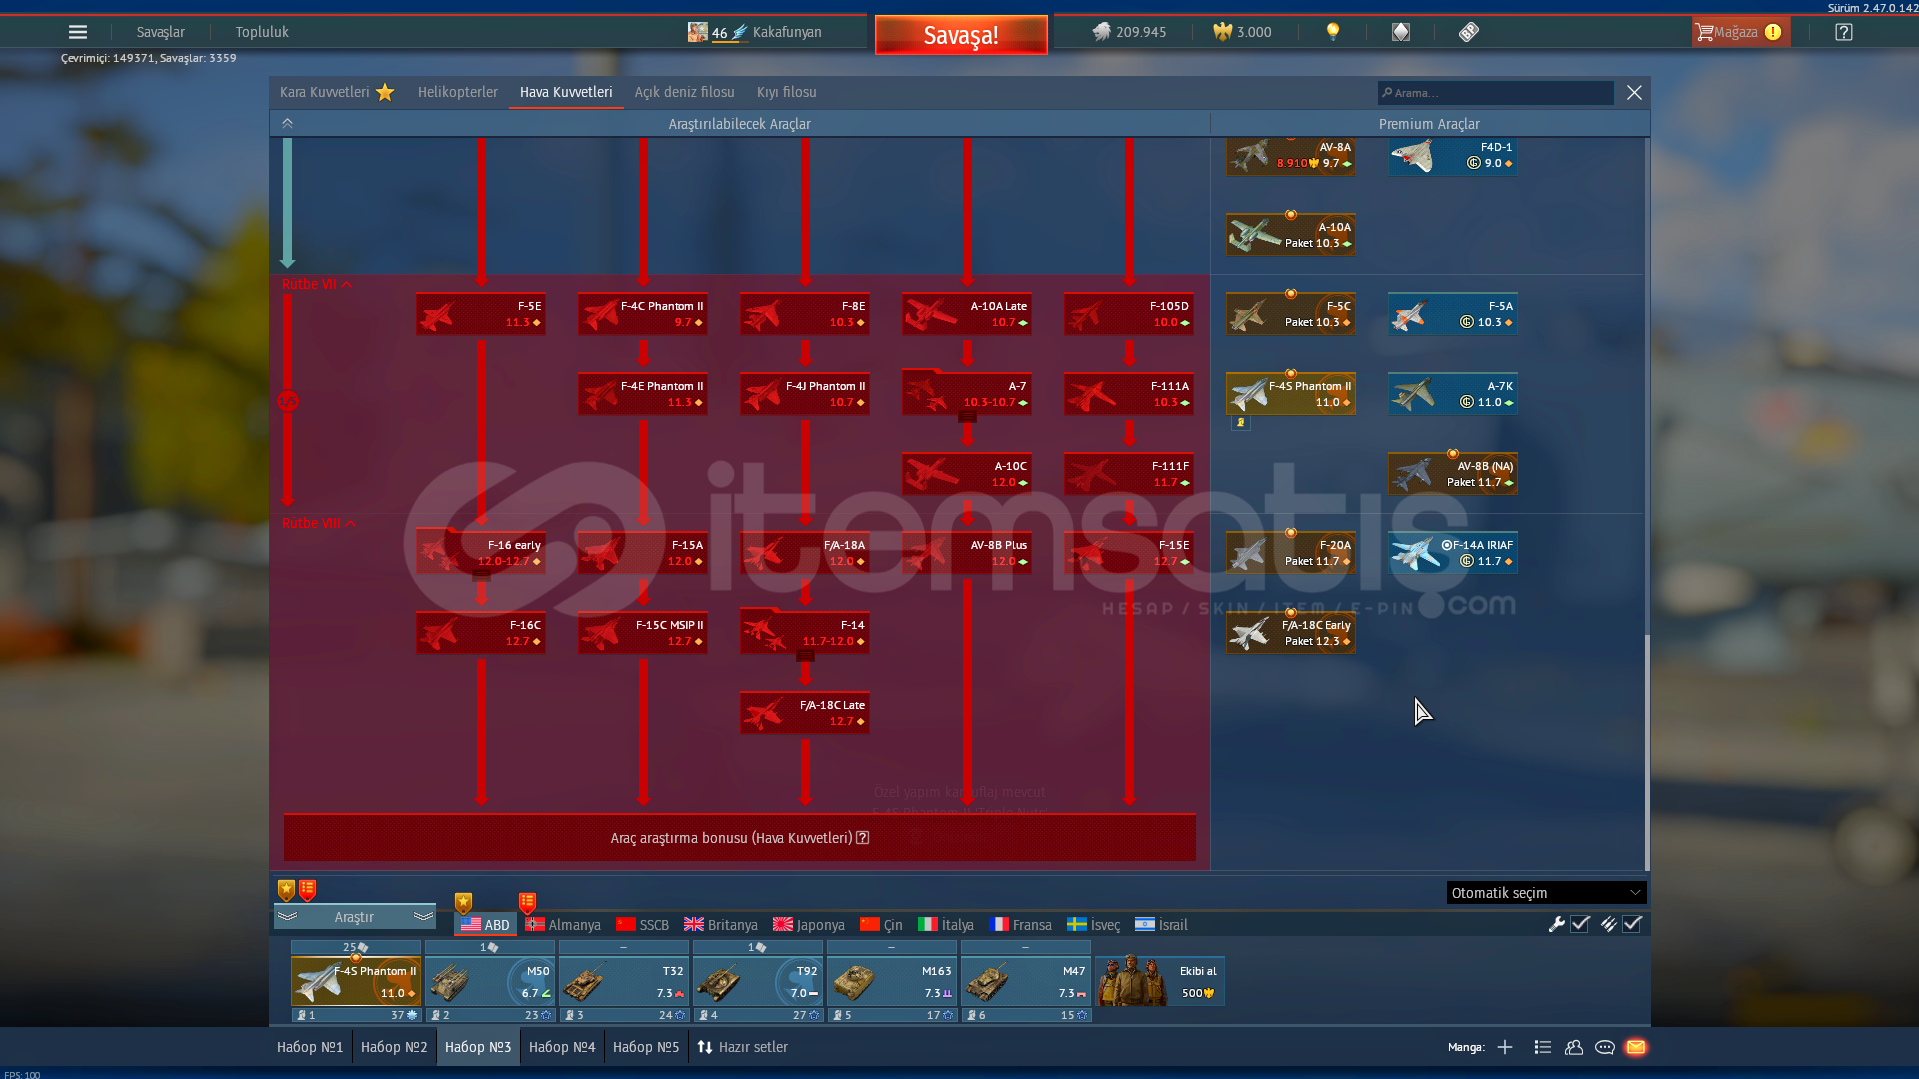Switch to Helikopterler tab

[457, 92]
